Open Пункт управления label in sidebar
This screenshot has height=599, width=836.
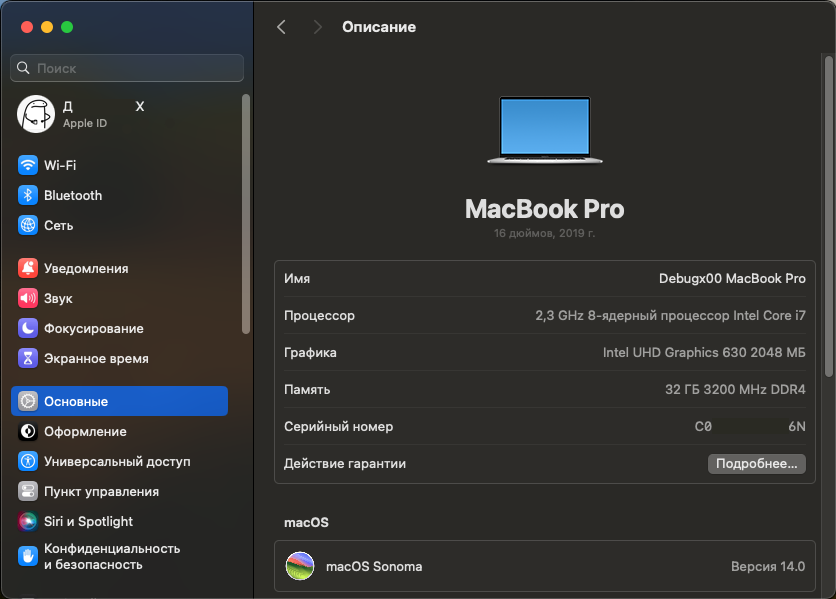click(x=101, y=491)
